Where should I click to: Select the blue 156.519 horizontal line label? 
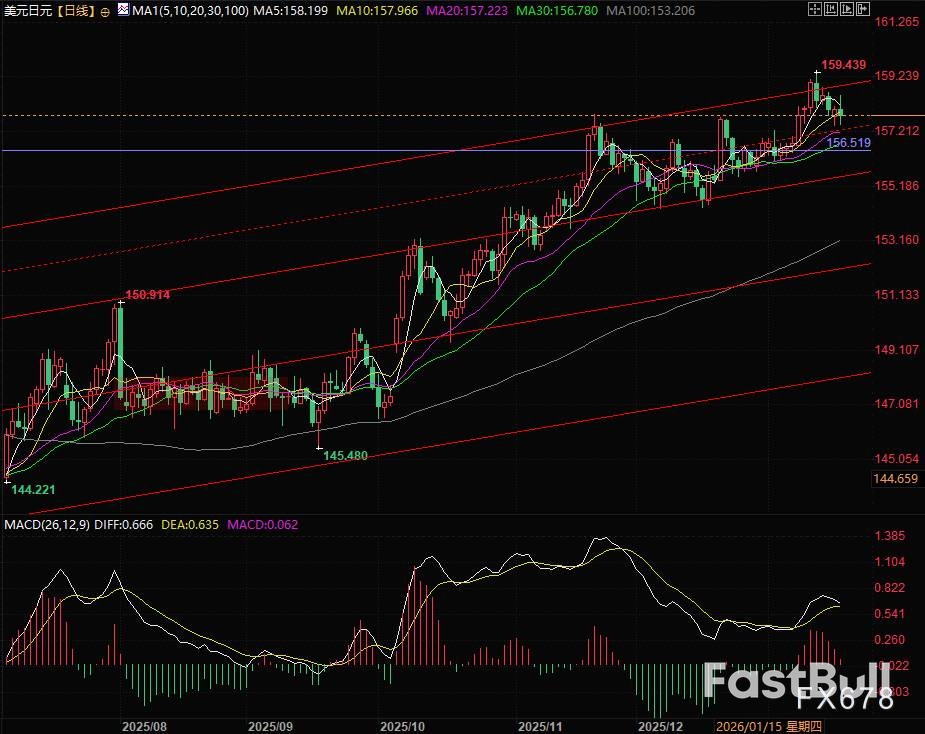tap(851, 144)
